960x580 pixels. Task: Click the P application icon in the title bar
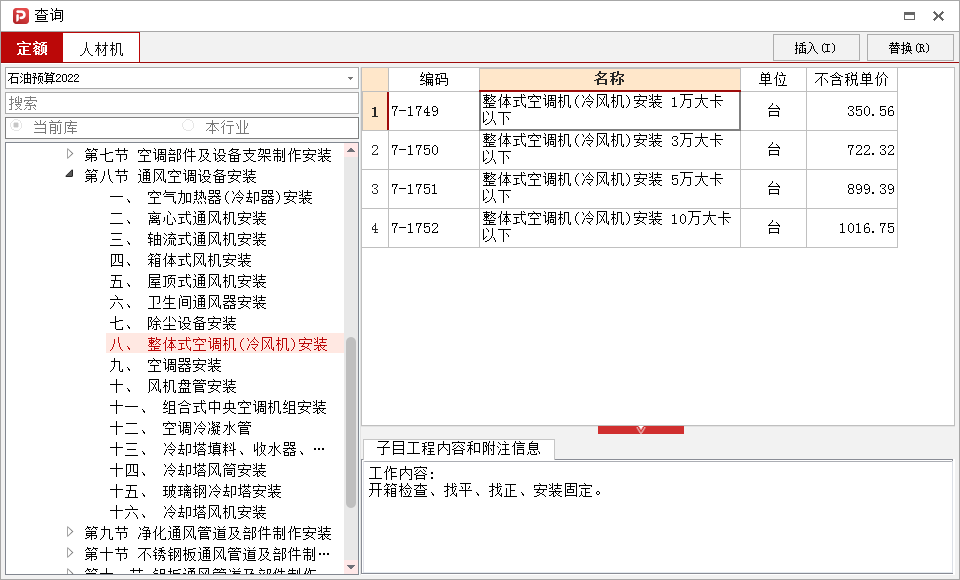point(19,15)
